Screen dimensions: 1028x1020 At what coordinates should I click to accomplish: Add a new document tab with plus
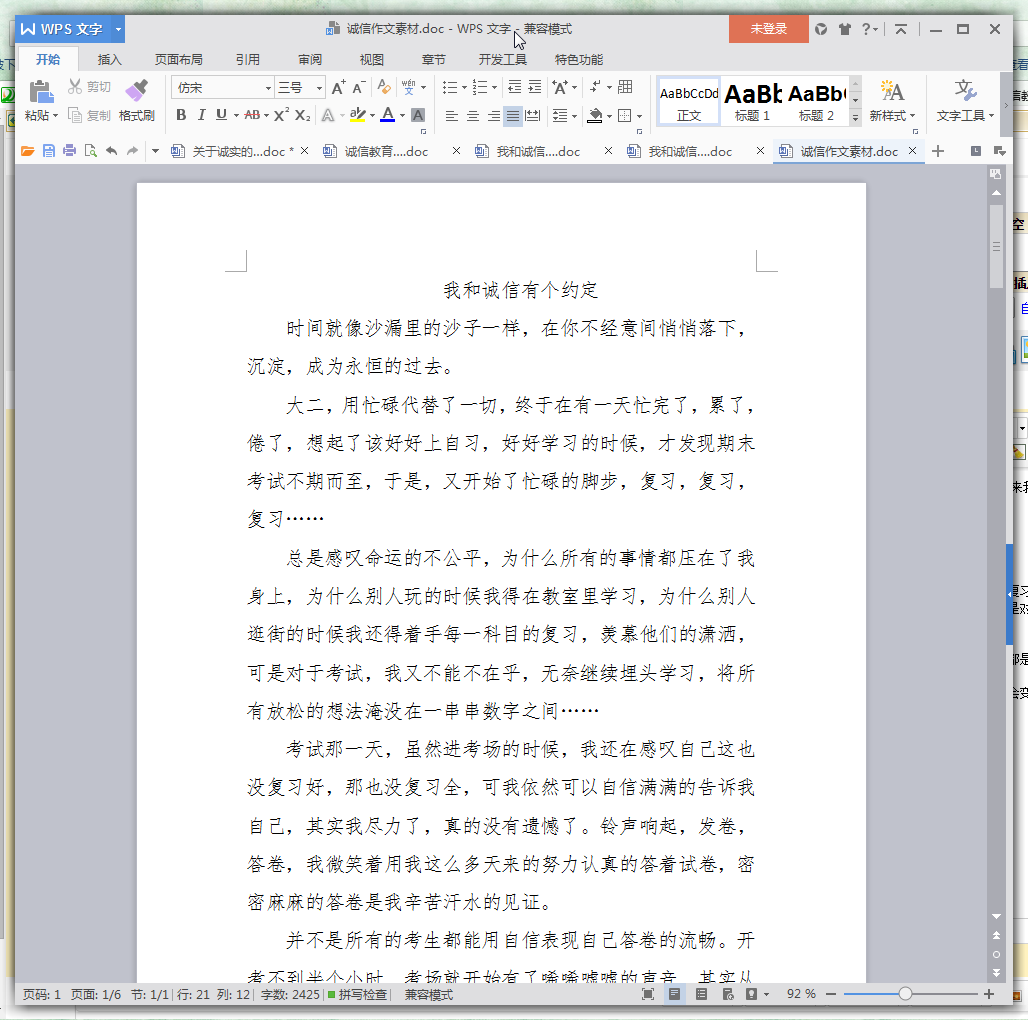(x=938, y=151)
